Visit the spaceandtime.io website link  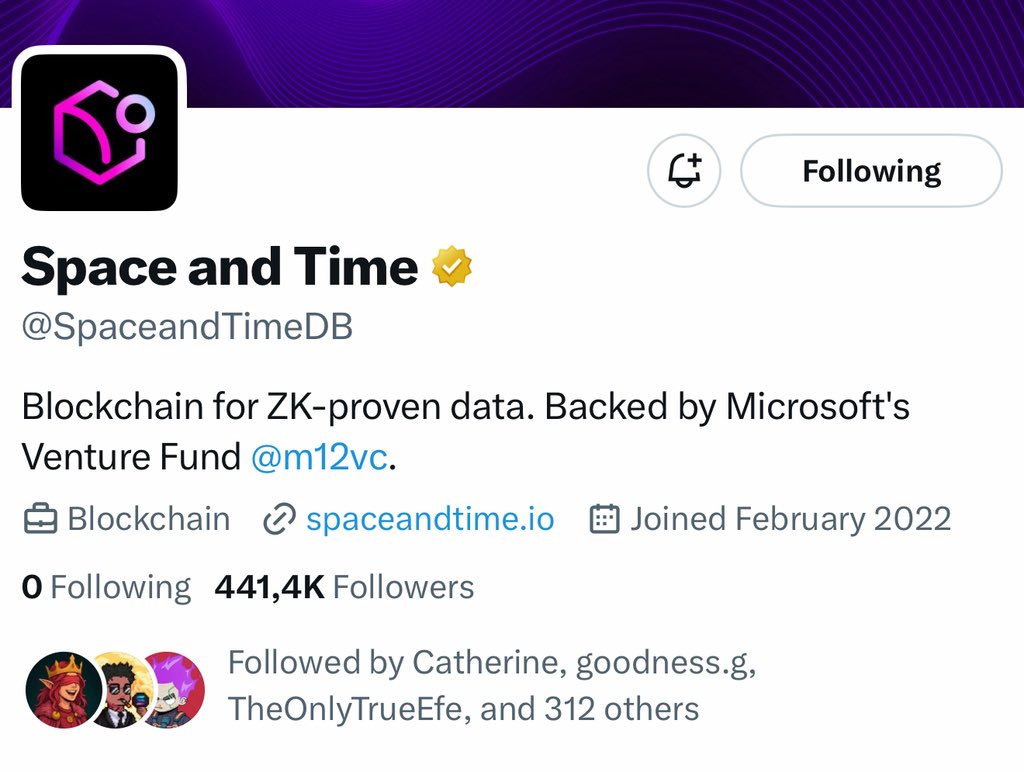click(430, 519)
